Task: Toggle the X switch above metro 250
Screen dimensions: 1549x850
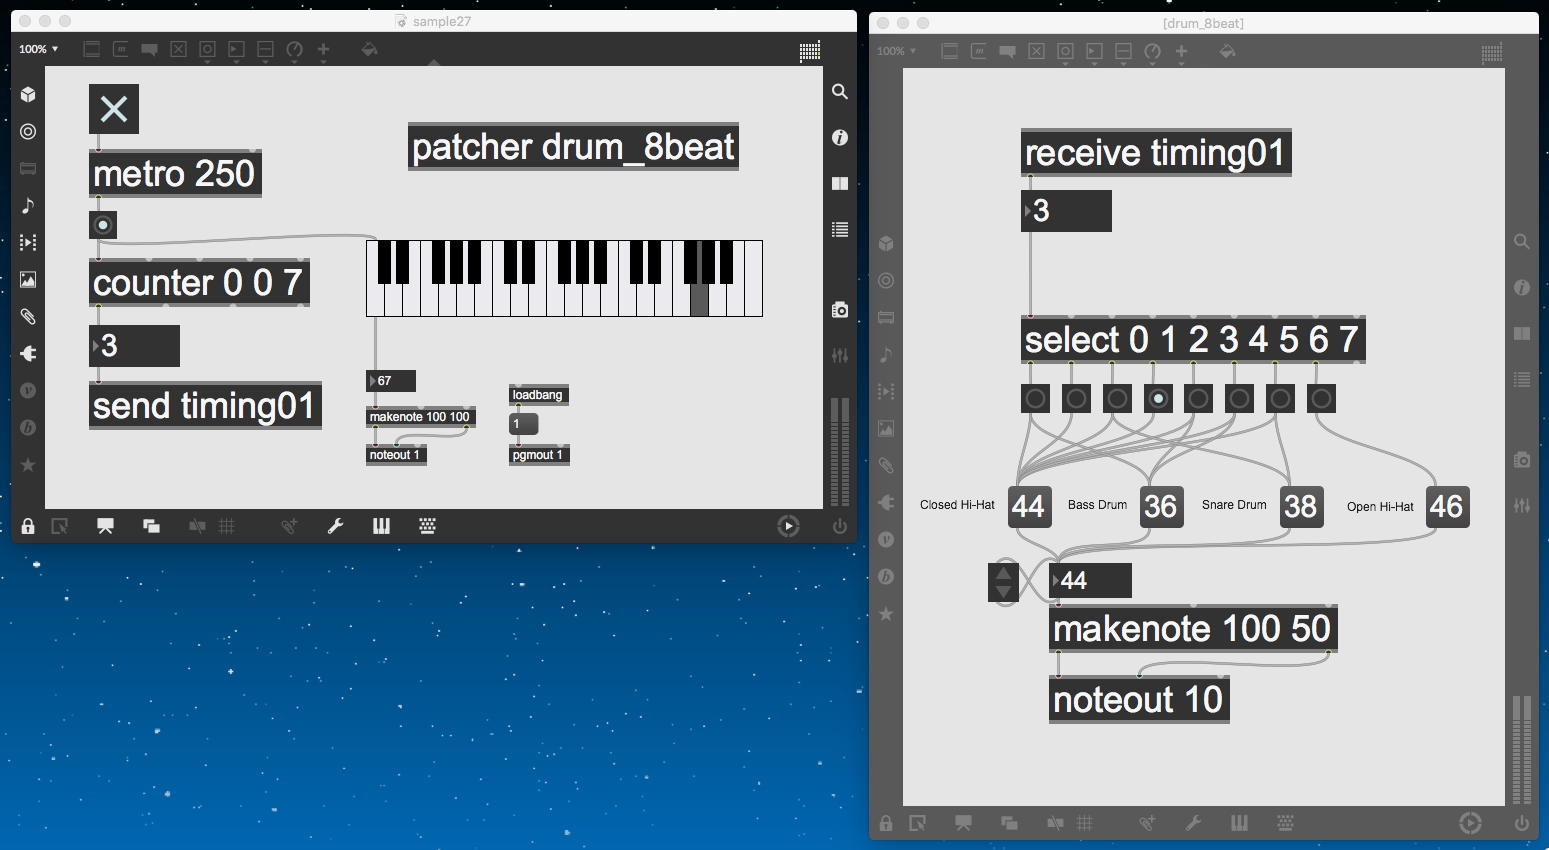Action: [114, 109]
